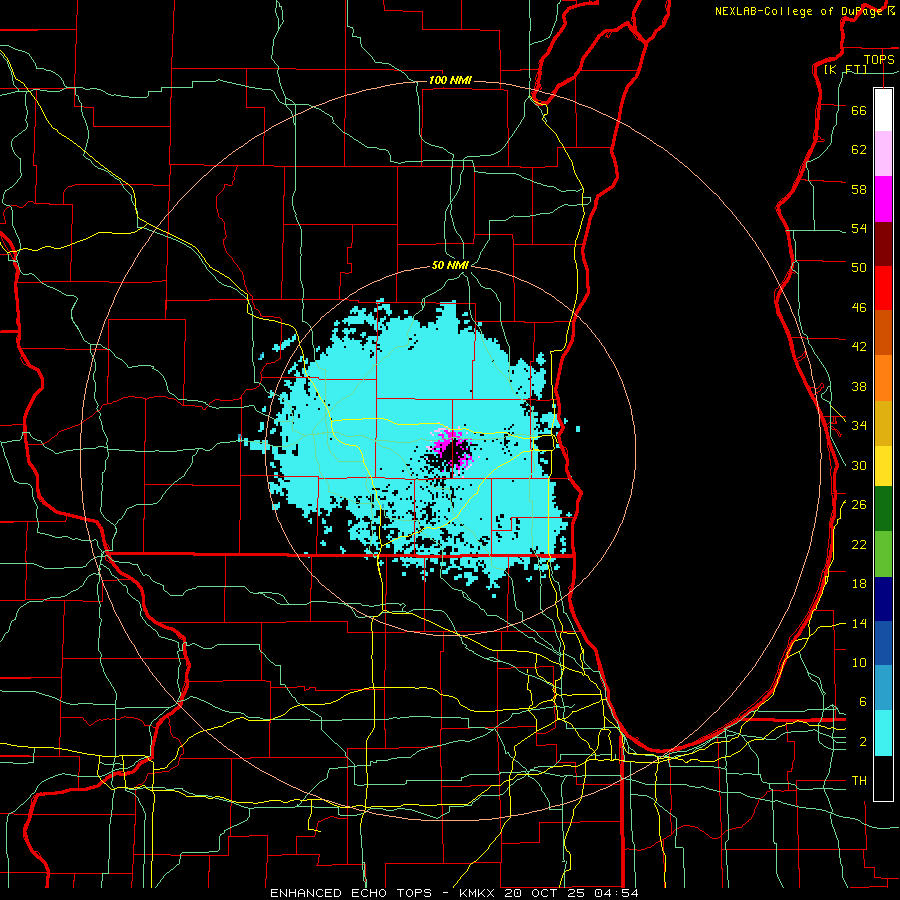Click the '100 NMI' range ring label
This screenshot has width=900, height=900.
click(451, 80)
